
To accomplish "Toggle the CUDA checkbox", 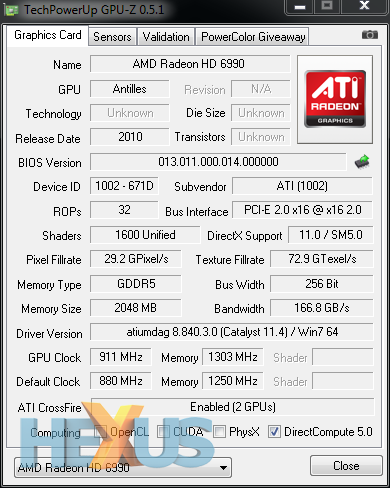I will tap(163, 432).
